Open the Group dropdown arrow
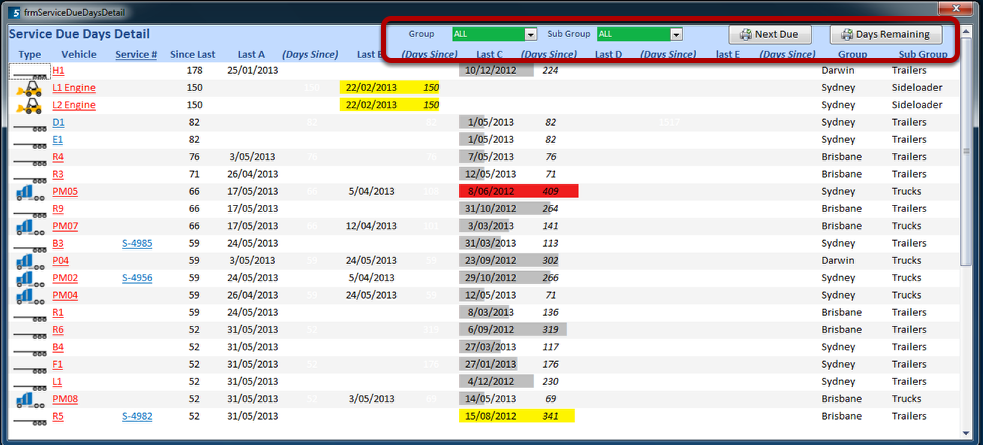Image resolution: width=983 pixels, height=445 pixels. pos(530,34)
